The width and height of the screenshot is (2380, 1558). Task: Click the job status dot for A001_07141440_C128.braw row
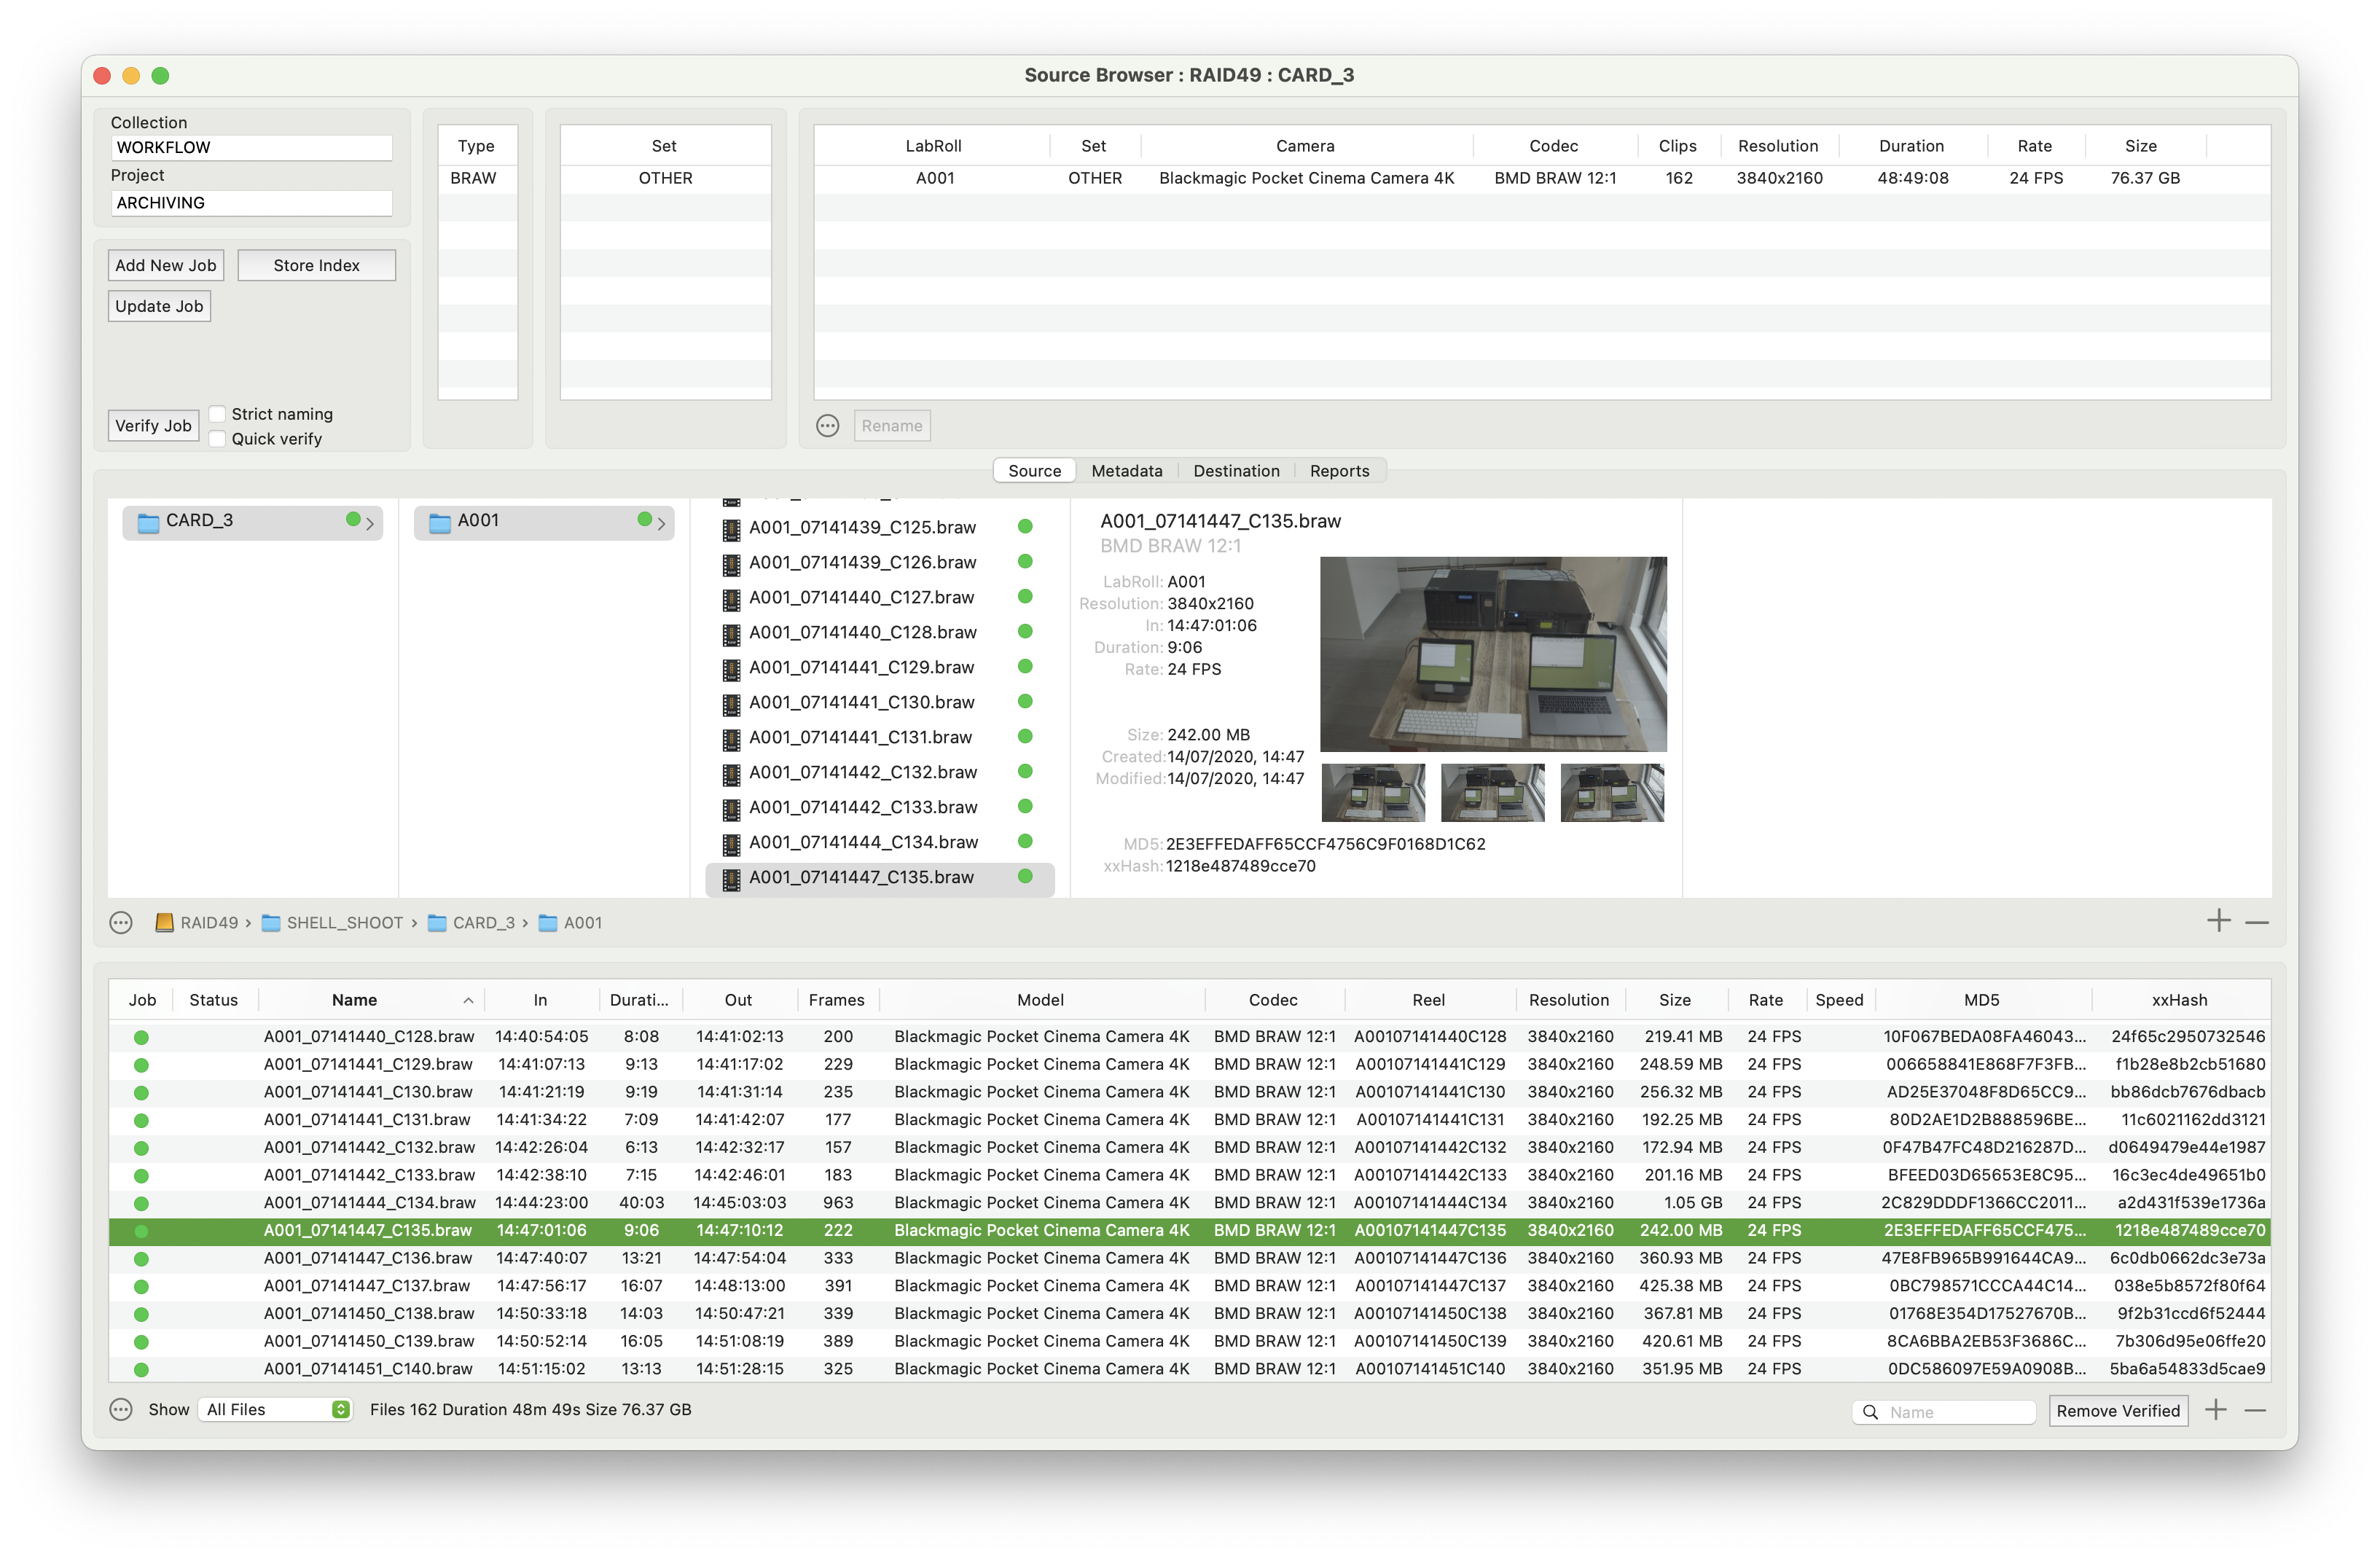pyautogui.click(x=141, y=1038)
